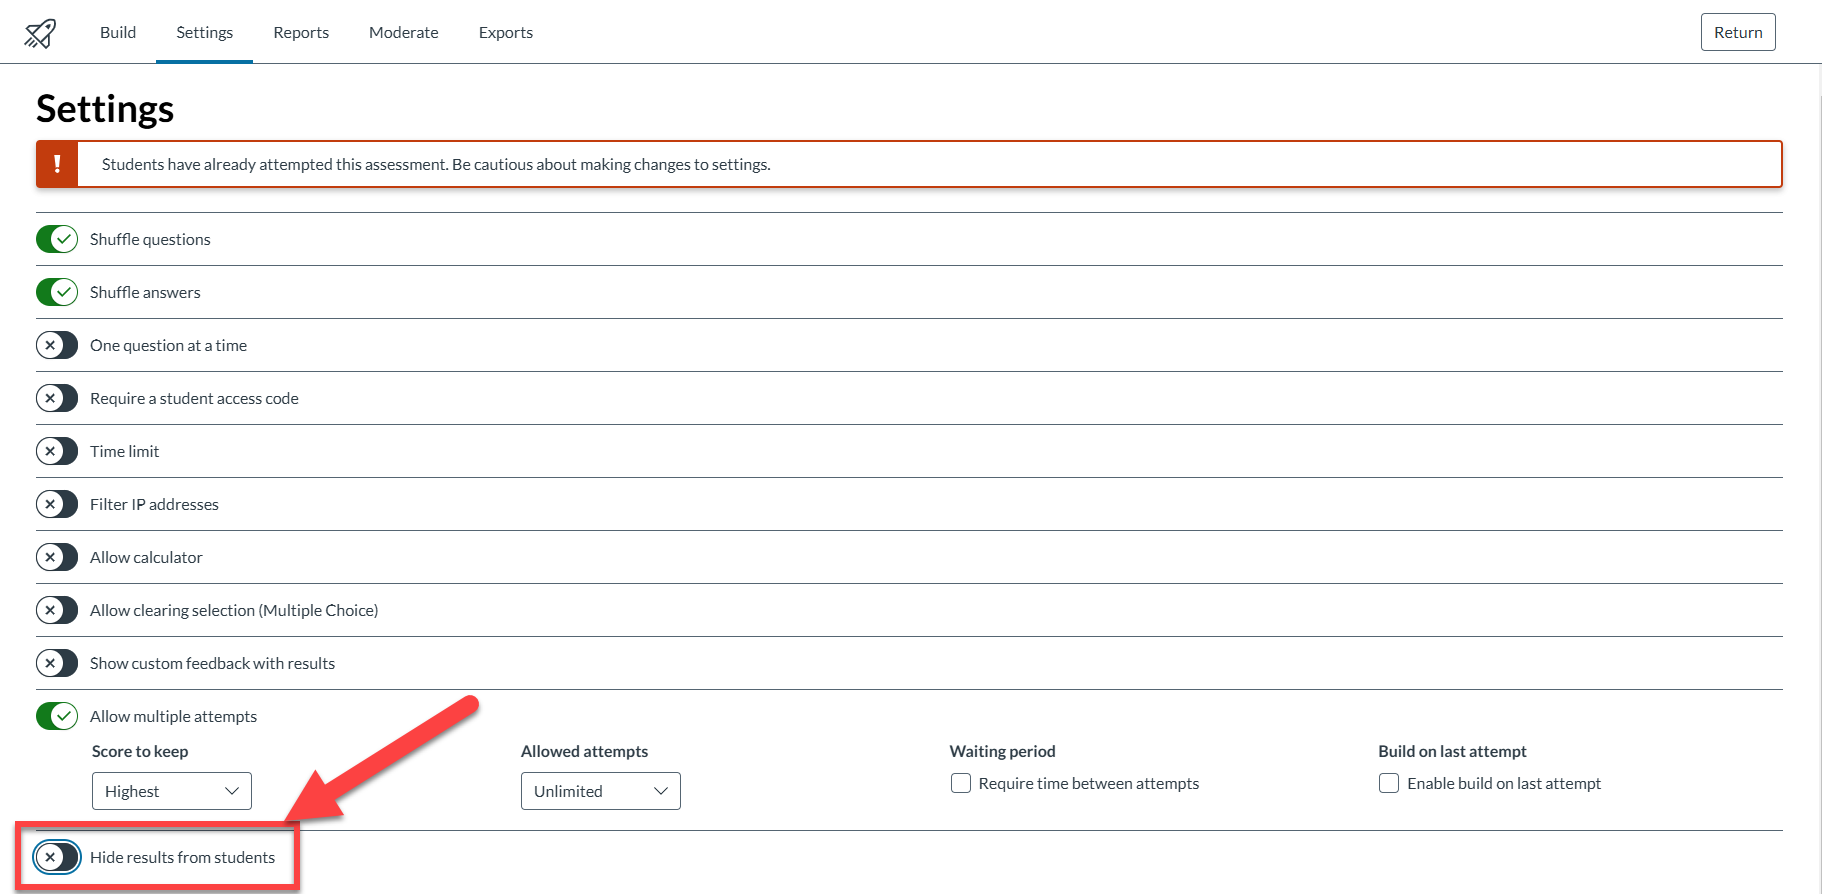The width and height of the screenshot is (1822, 894).
Task: Toggle Require a student access code
Action: coord(57,398)
